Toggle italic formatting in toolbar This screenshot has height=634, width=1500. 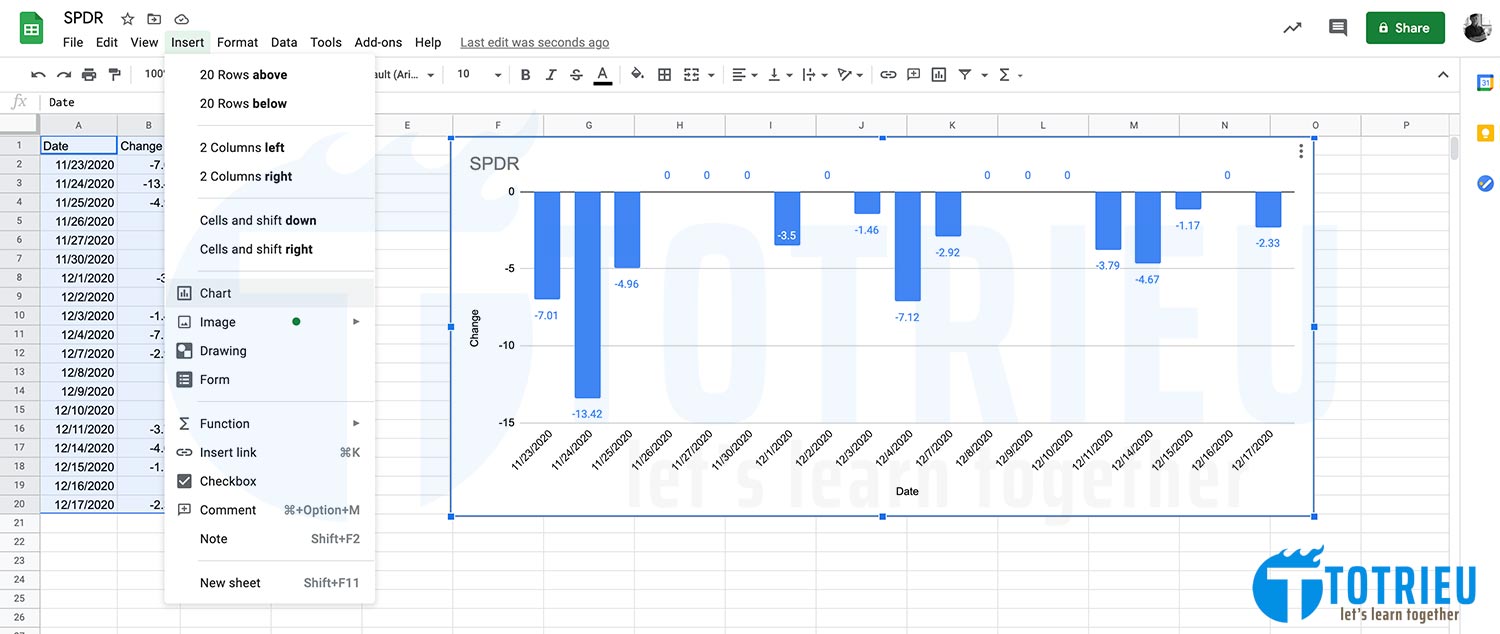[x=551, y=75]
